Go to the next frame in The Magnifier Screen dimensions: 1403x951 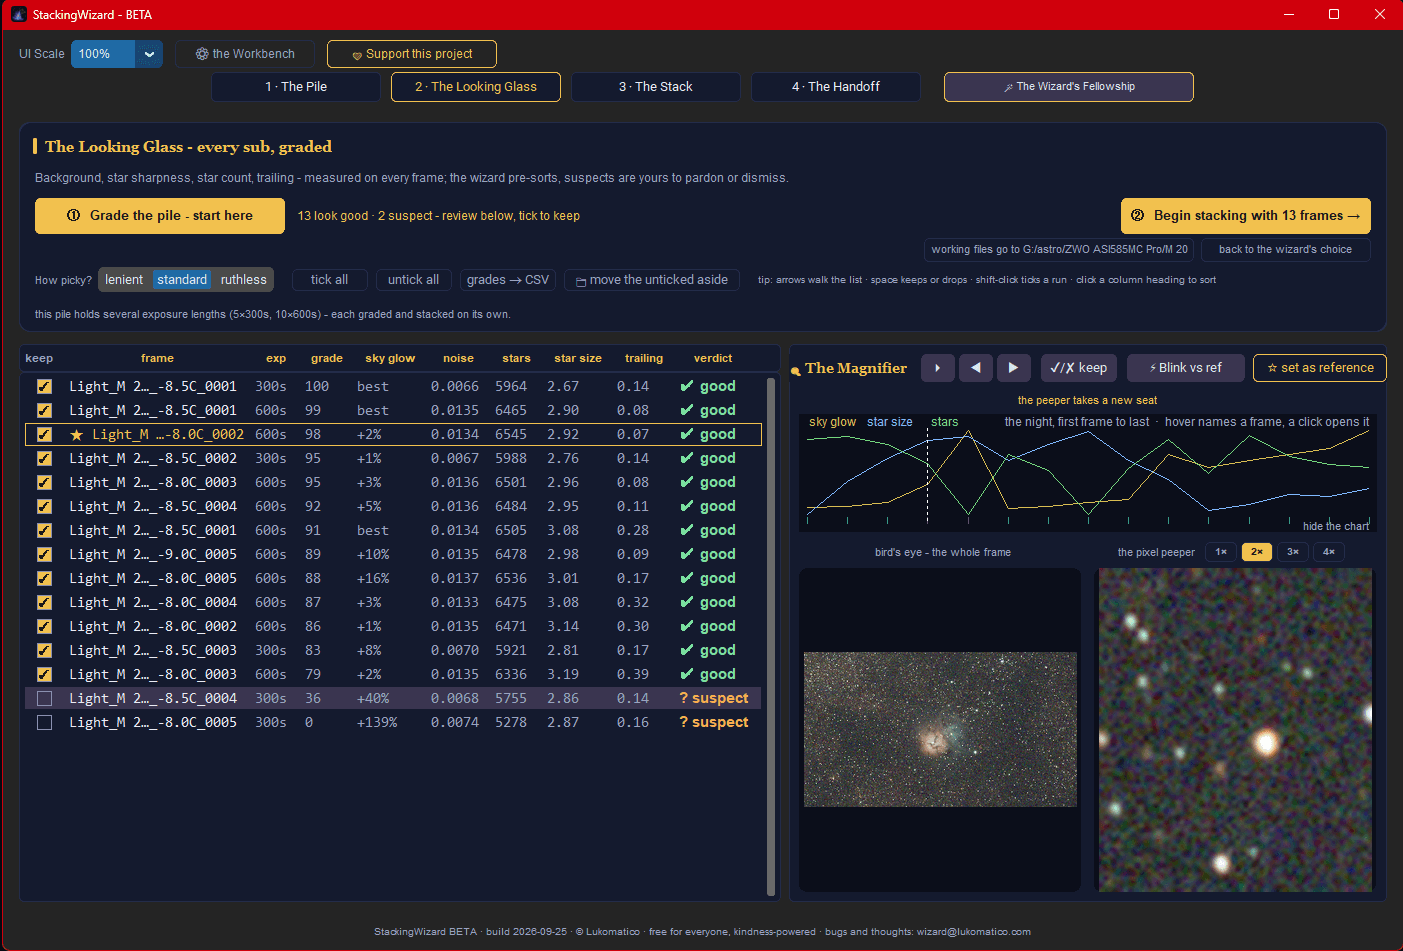(x=1013, y=368)
